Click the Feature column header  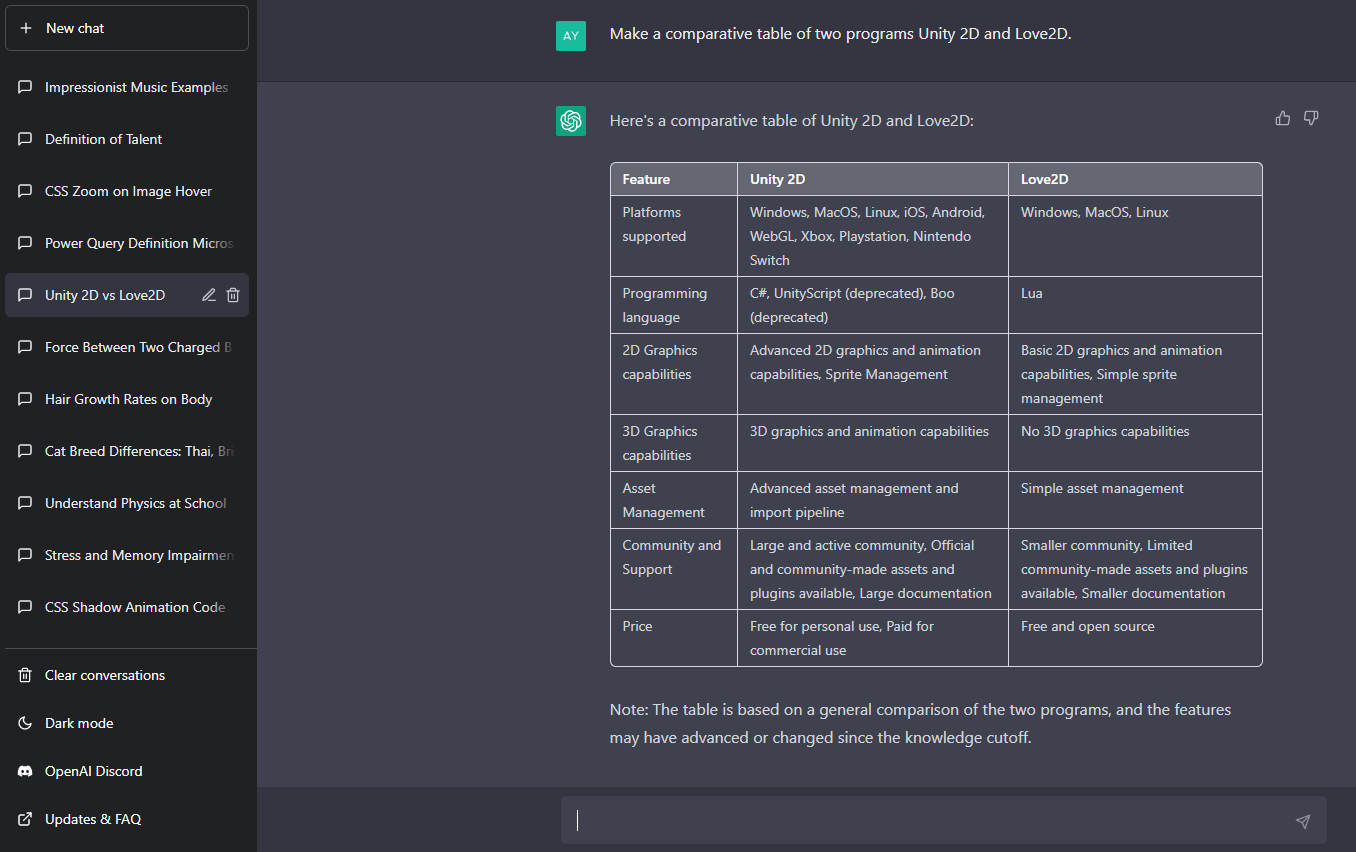tap(674, 179)
